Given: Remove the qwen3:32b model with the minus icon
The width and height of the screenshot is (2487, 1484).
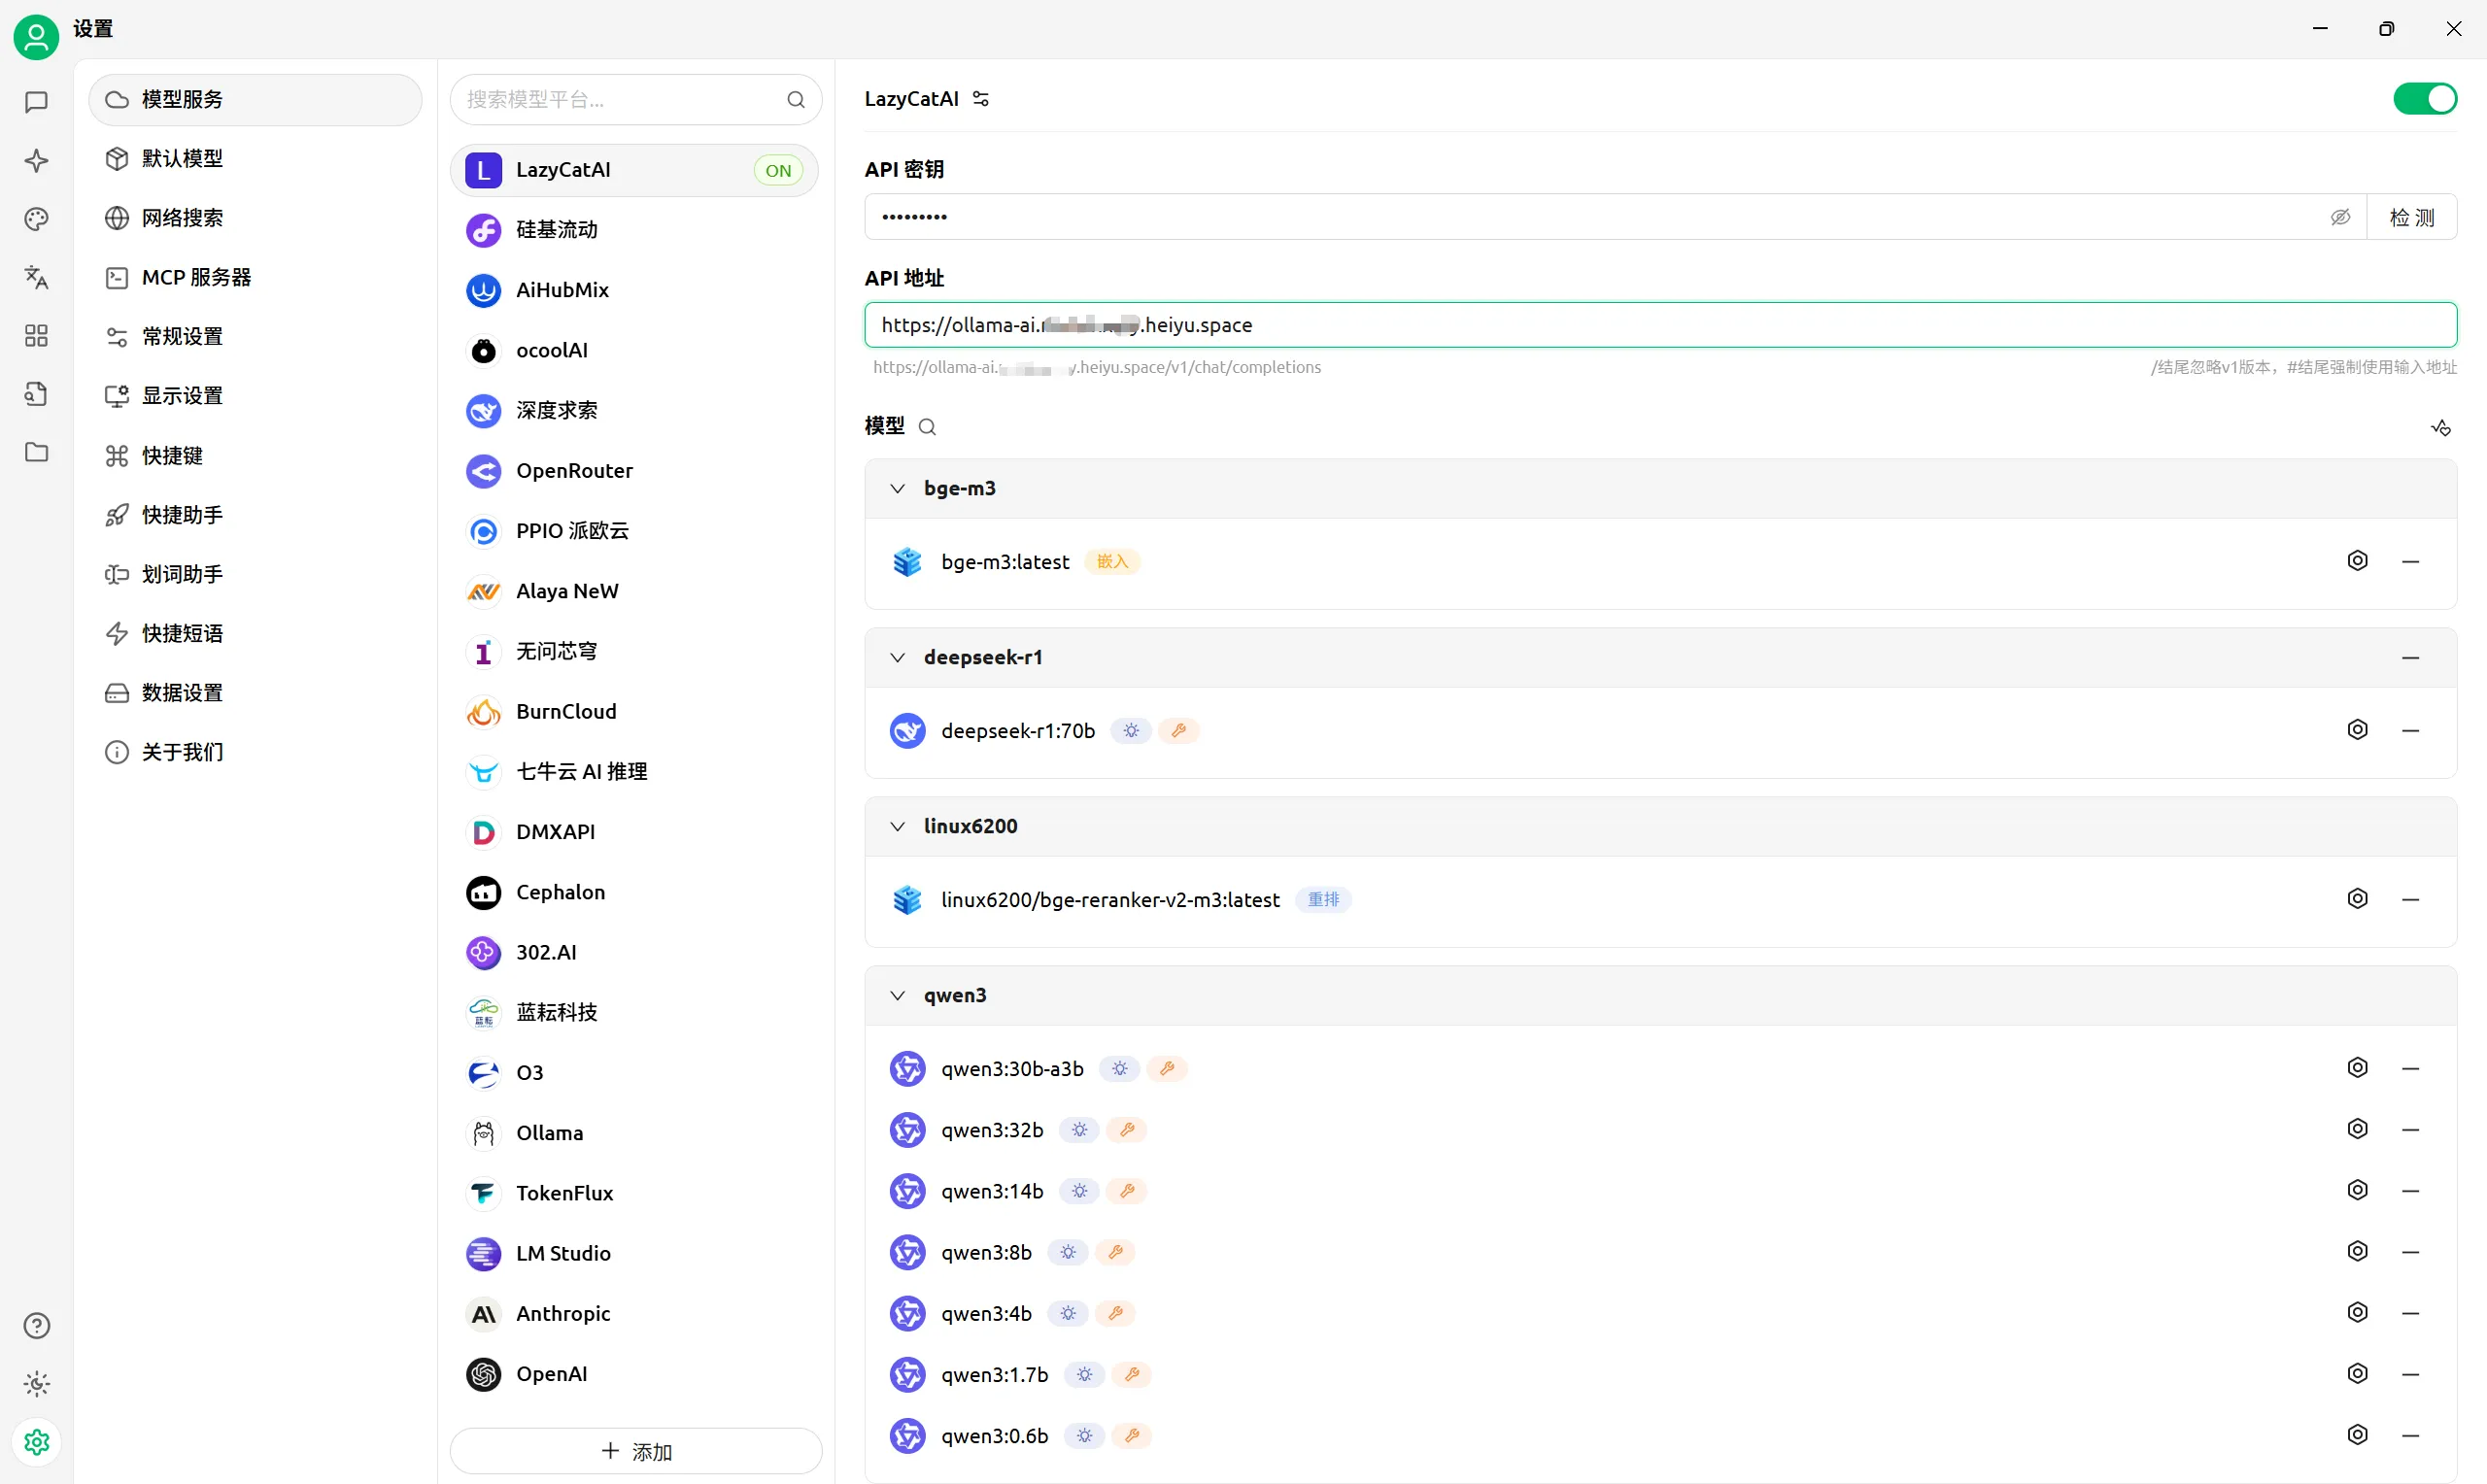Looking at the screenshot, I should [x=2410, y=1130].
